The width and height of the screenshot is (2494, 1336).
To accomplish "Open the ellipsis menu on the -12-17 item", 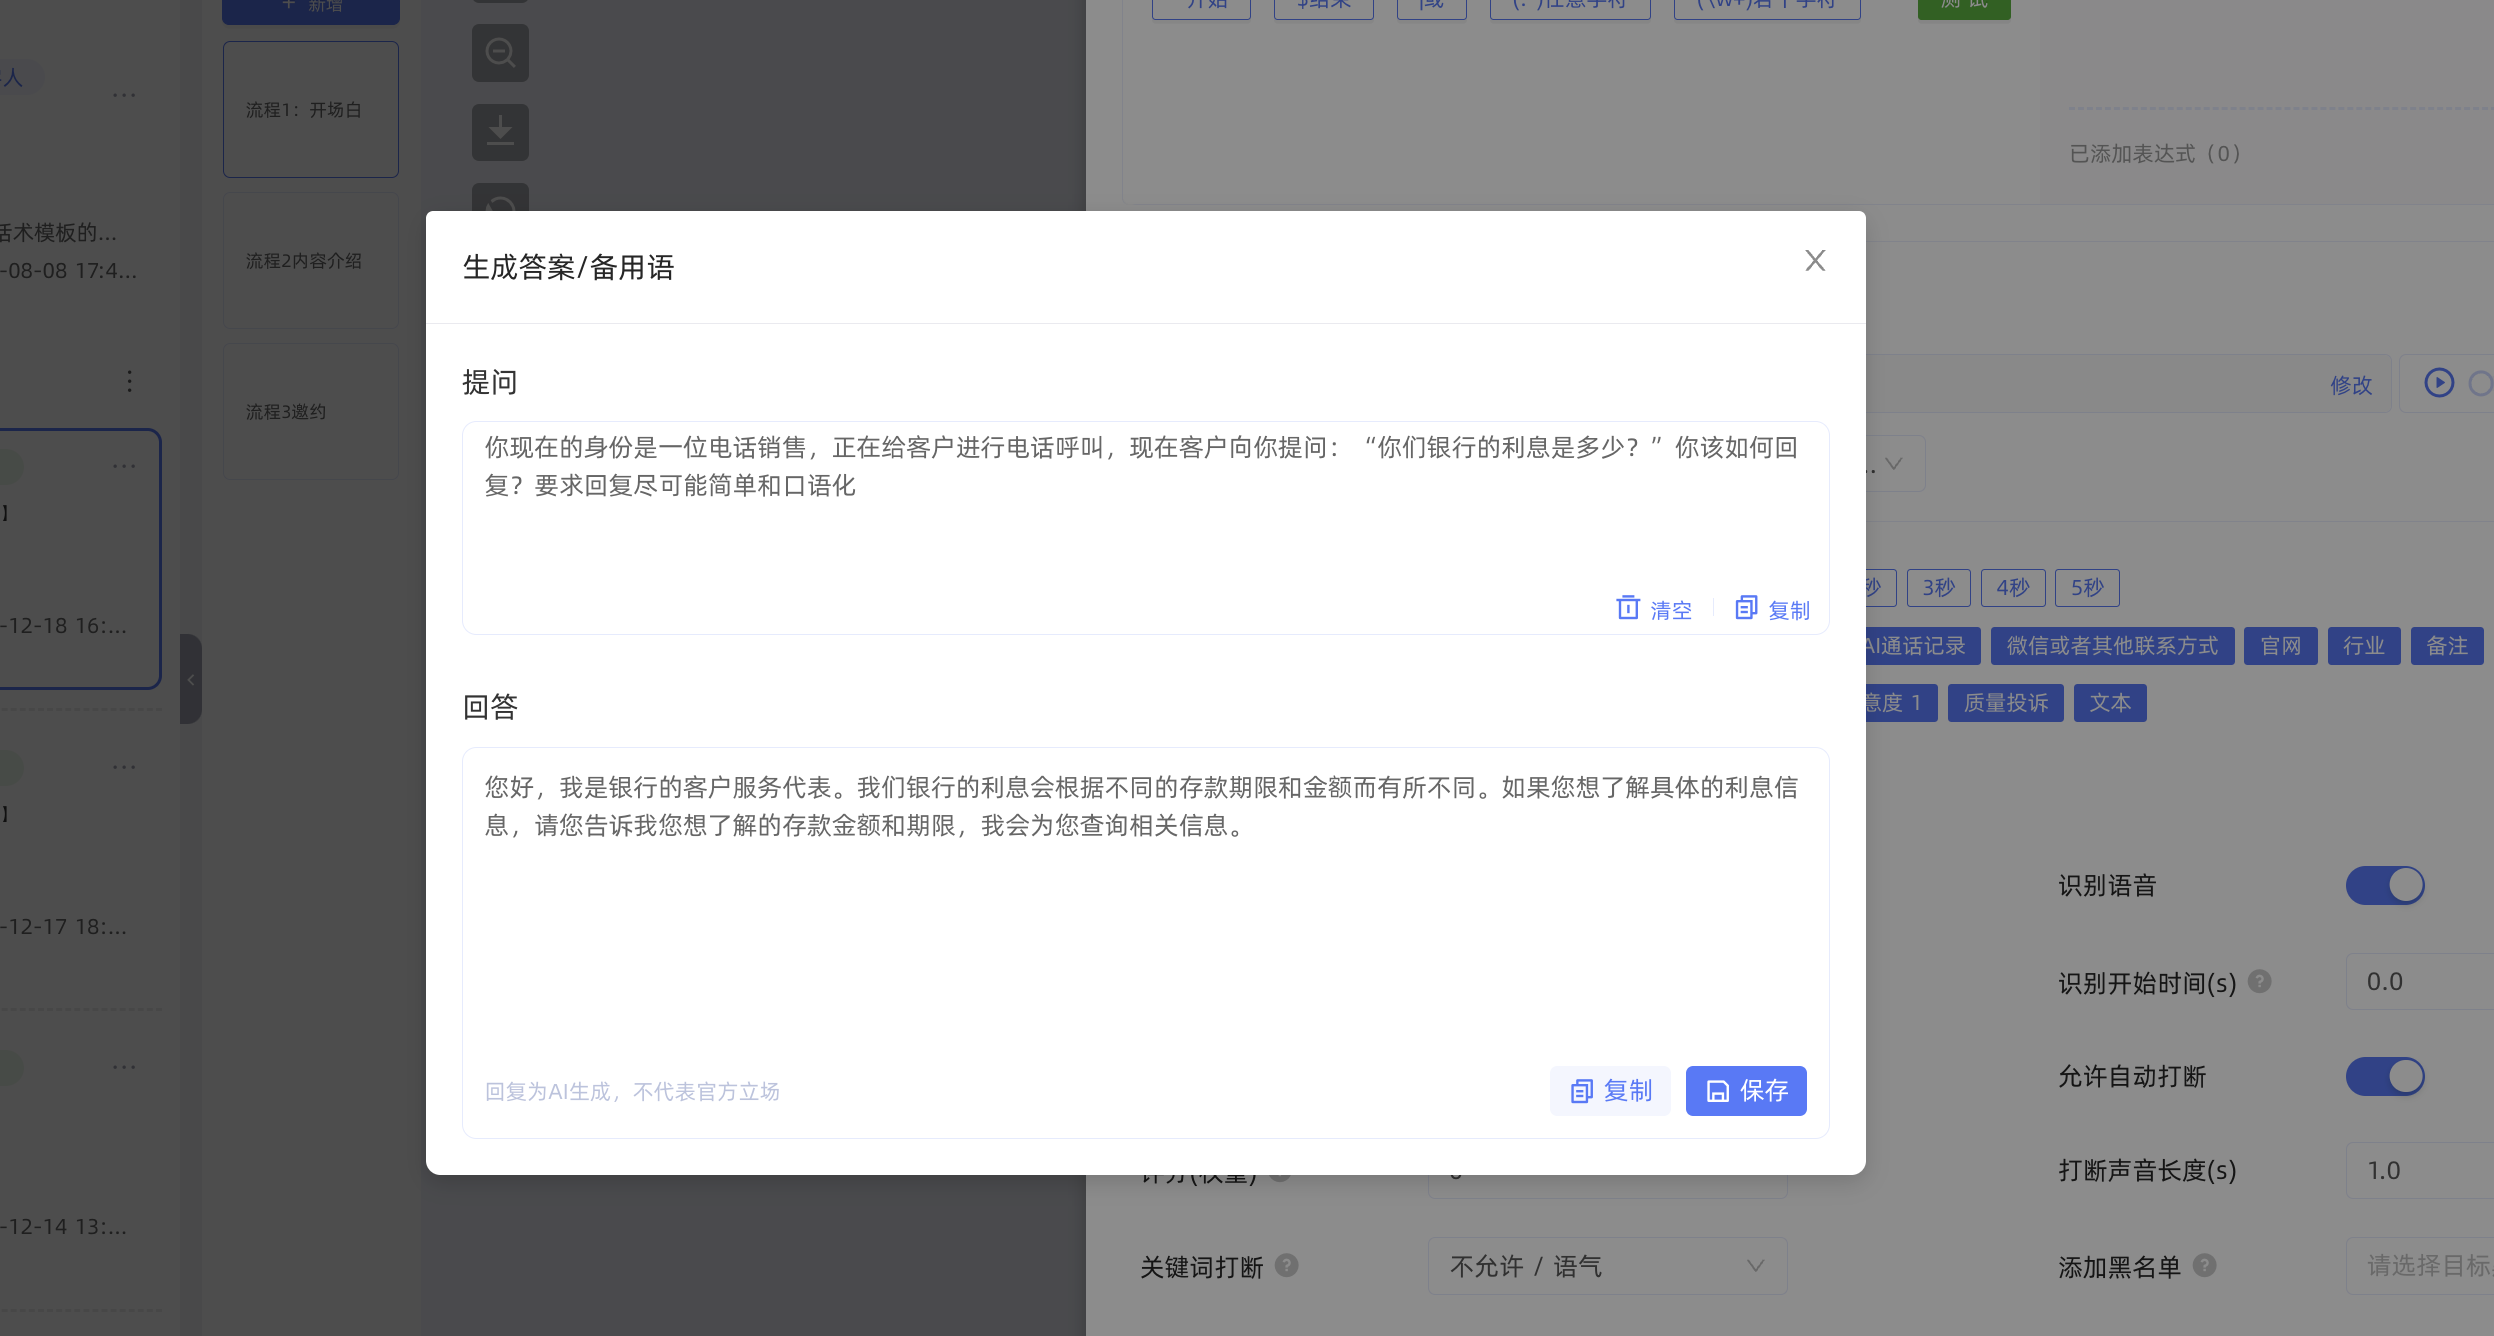I will [x=124, y=768].
